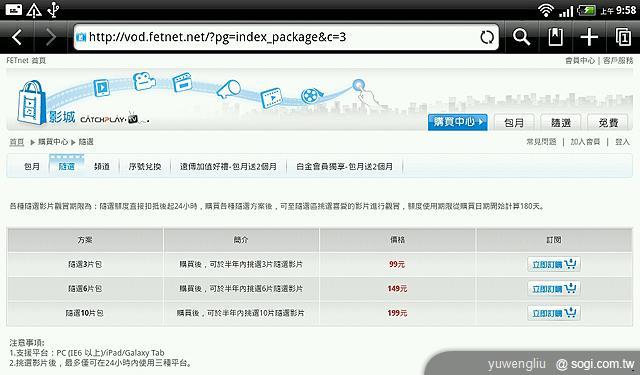This screenshot has width=640, height=375.
Task: Open the bookmarks icon
Action: coord(555,37)
